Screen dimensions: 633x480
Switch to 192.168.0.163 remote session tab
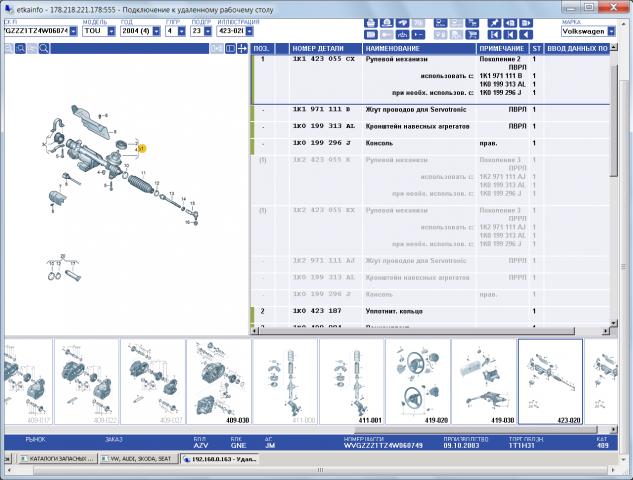(x=220, y=459)
